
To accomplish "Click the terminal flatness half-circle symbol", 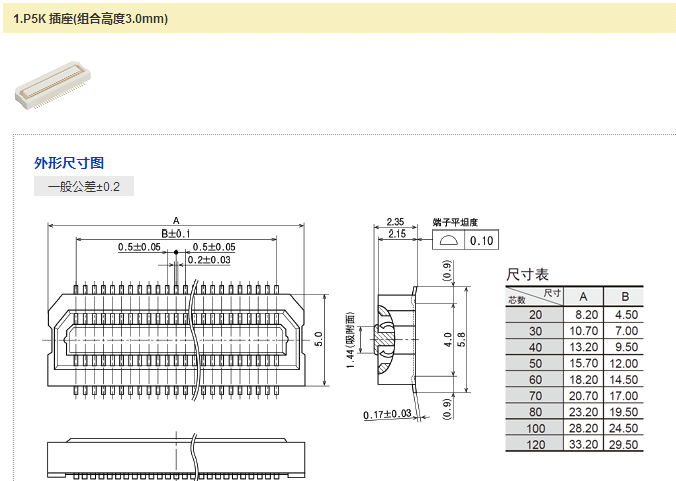I will click(448, 241).
